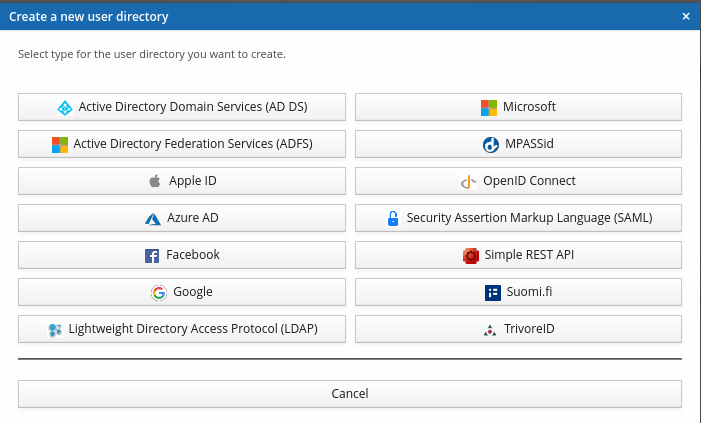Click the Azure AD triangle icon

coord(153,218)
